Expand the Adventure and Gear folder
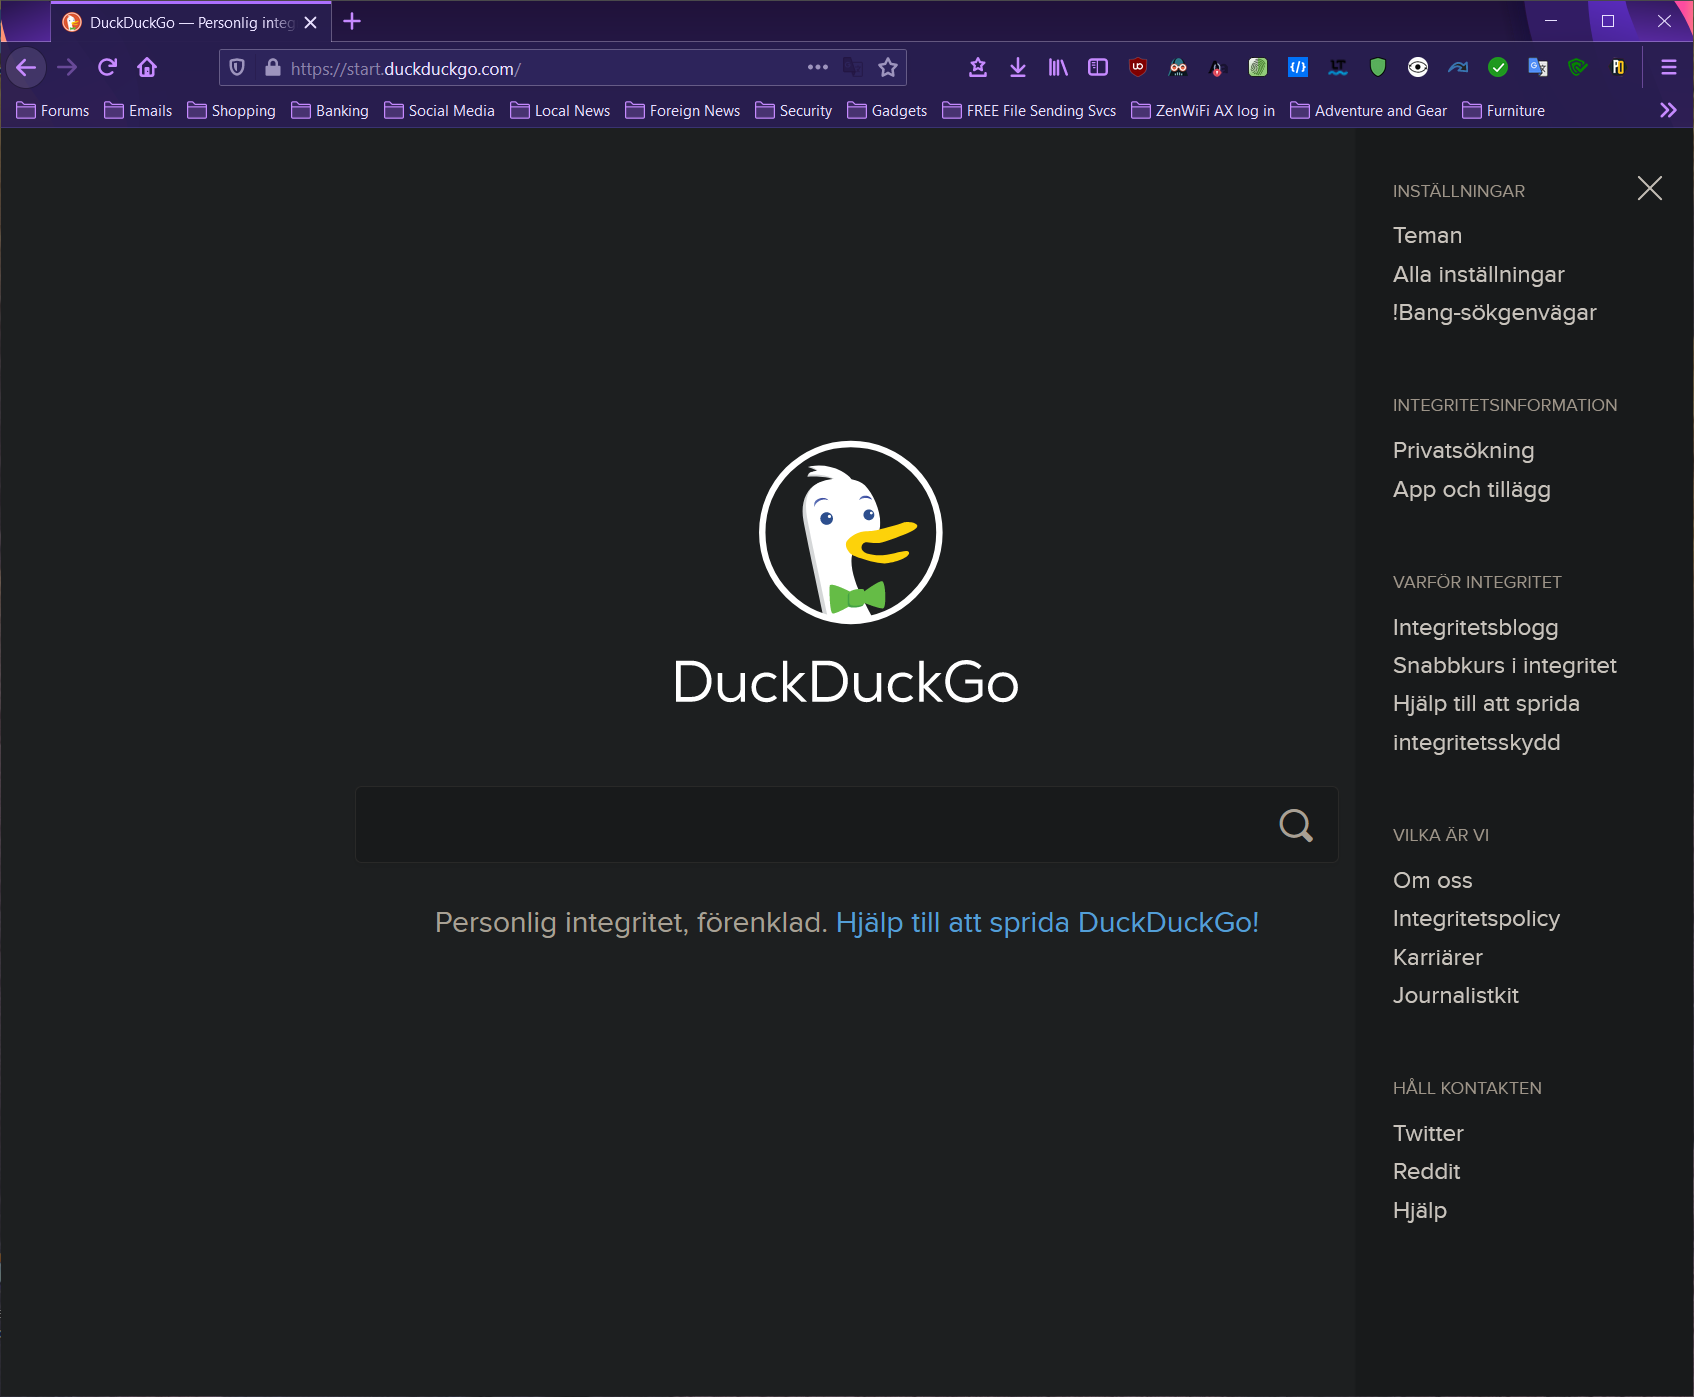Screen dimensions: 1694x1397 click(1368, 111)
